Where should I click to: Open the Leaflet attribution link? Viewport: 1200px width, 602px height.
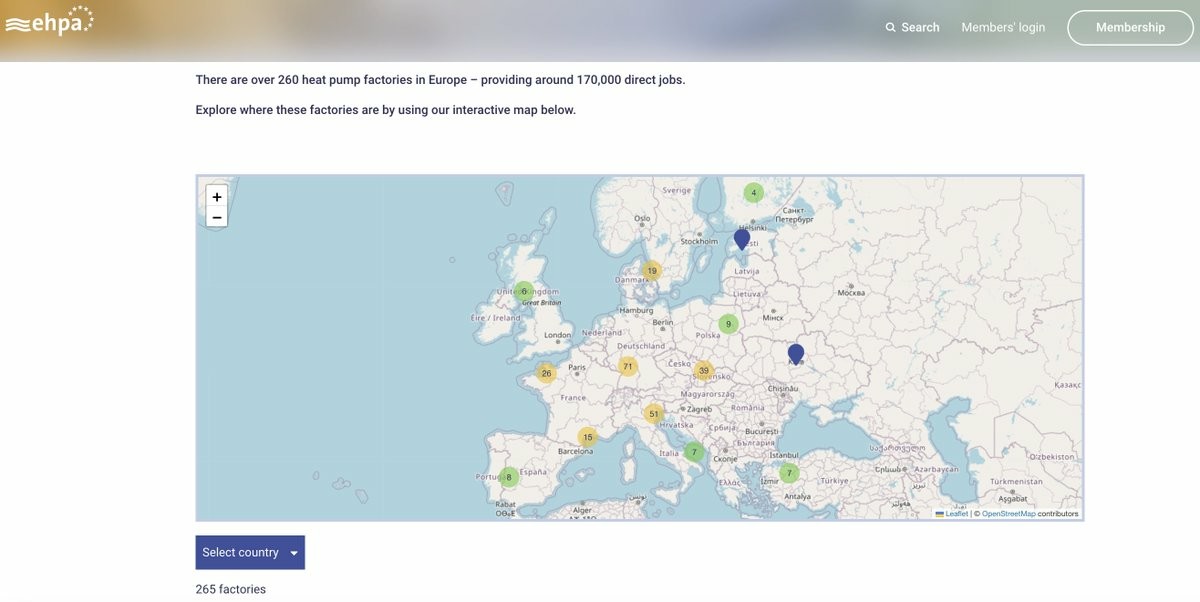pyautogui.click(x=956, y=514)
